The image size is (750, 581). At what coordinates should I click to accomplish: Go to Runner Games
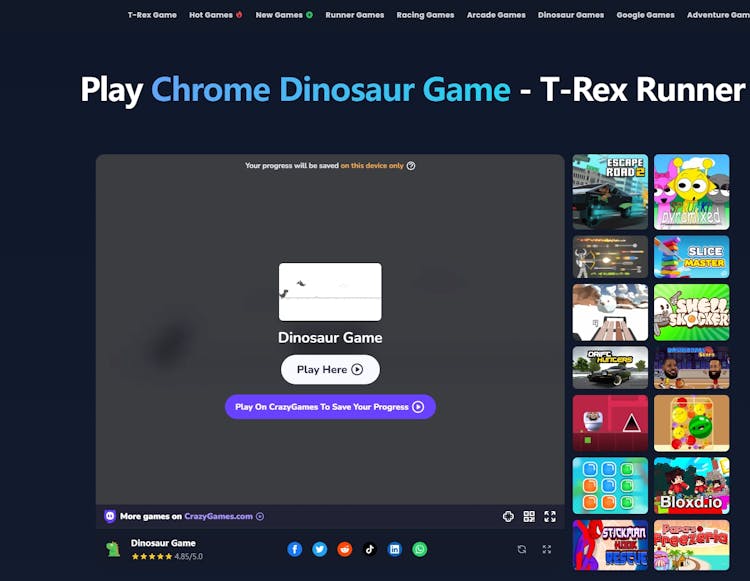point(354,15)
